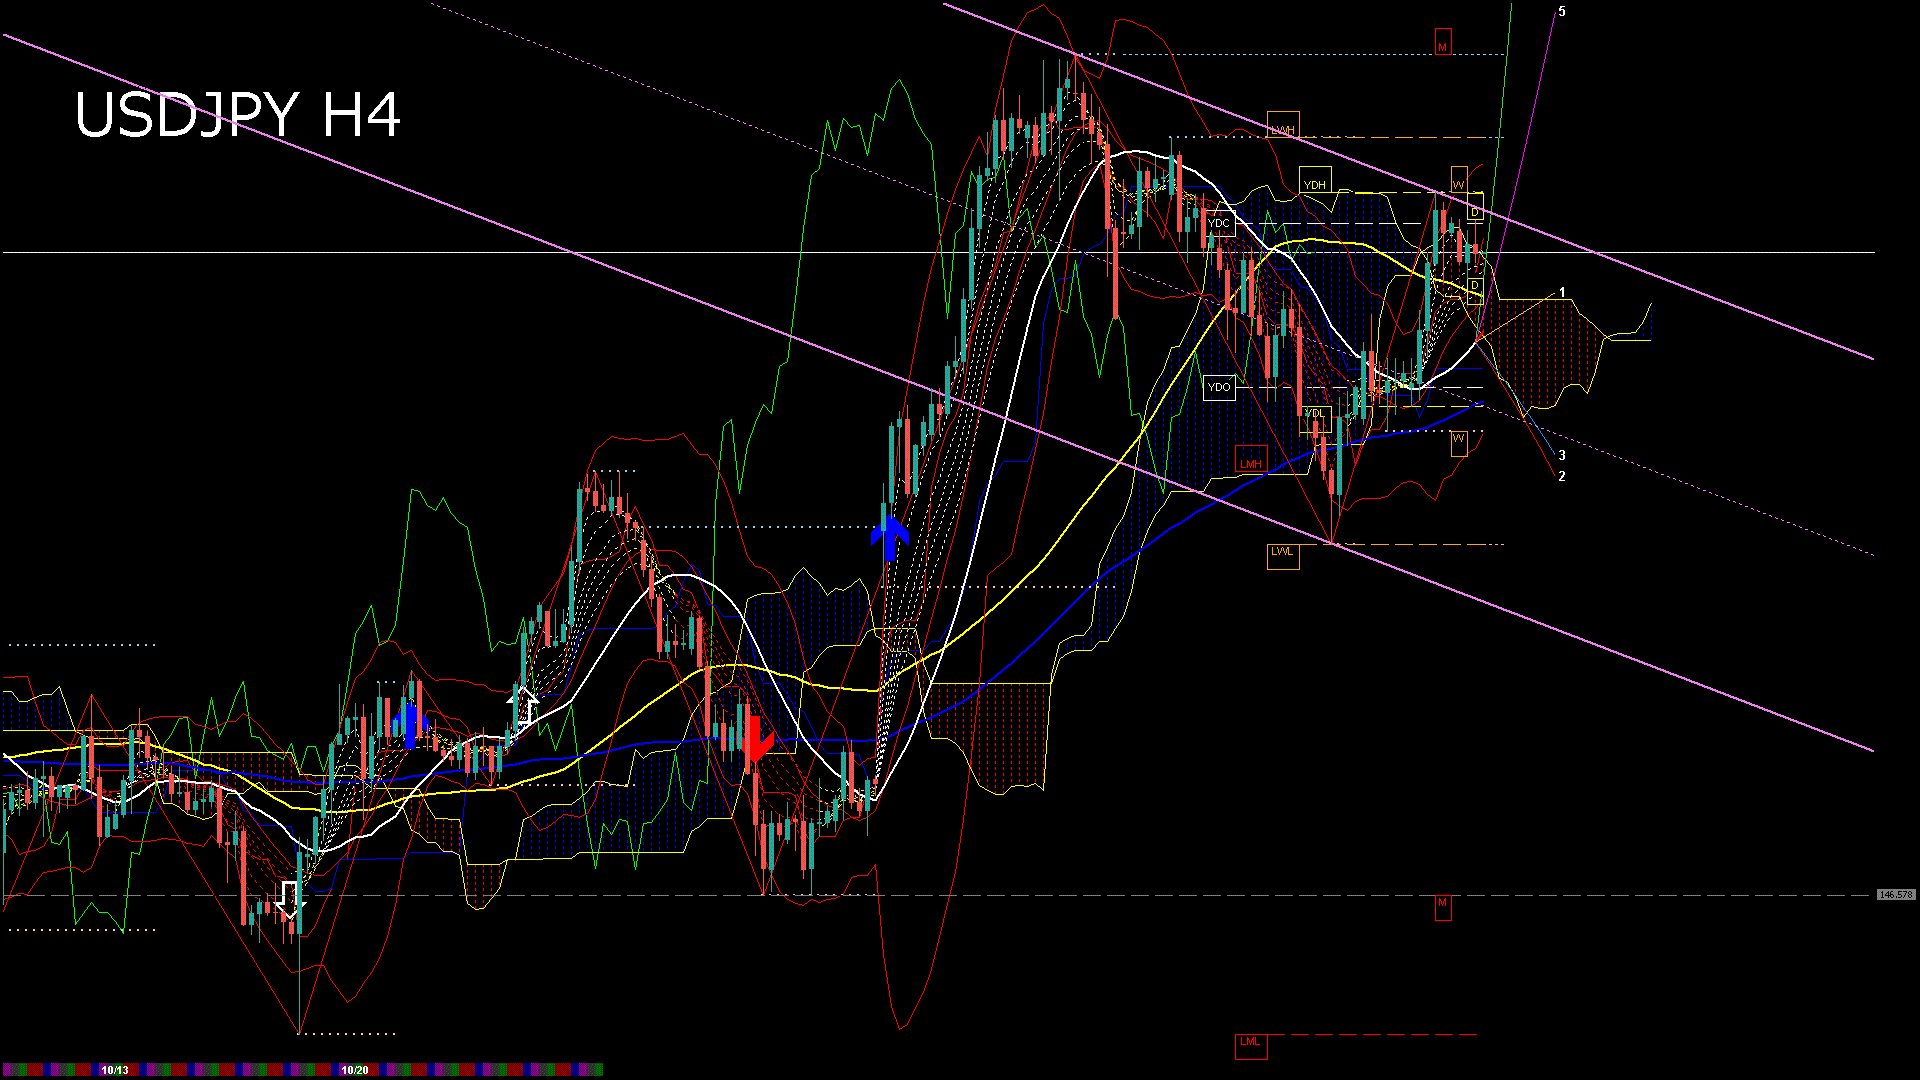This screenshot has height=1080, width=1920.
Task: Click projection line label 5
Action: 1562,12
